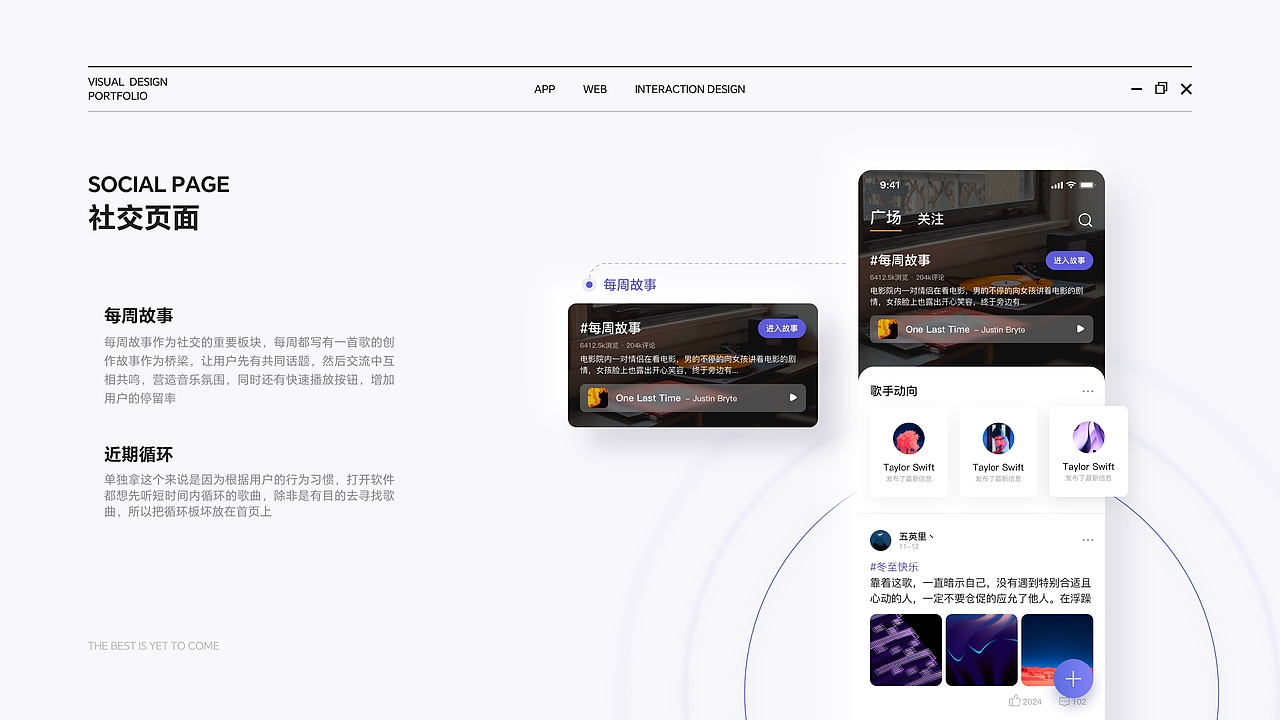
Task: Click the #每周故事 title in enlarged card
Action: click(x=611, y=328)
